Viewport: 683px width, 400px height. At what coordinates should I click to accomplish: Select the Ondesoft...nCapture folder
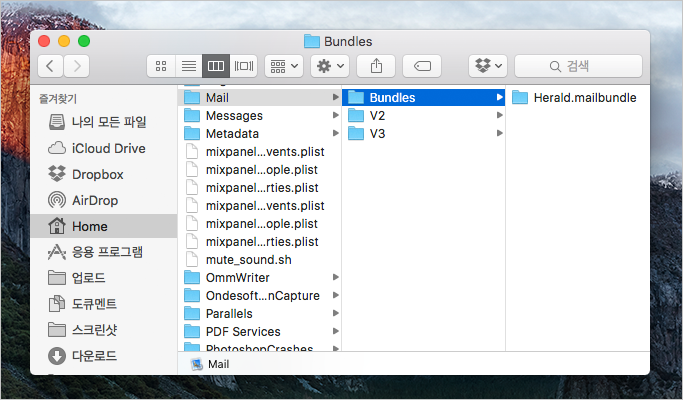pos(260,295)
